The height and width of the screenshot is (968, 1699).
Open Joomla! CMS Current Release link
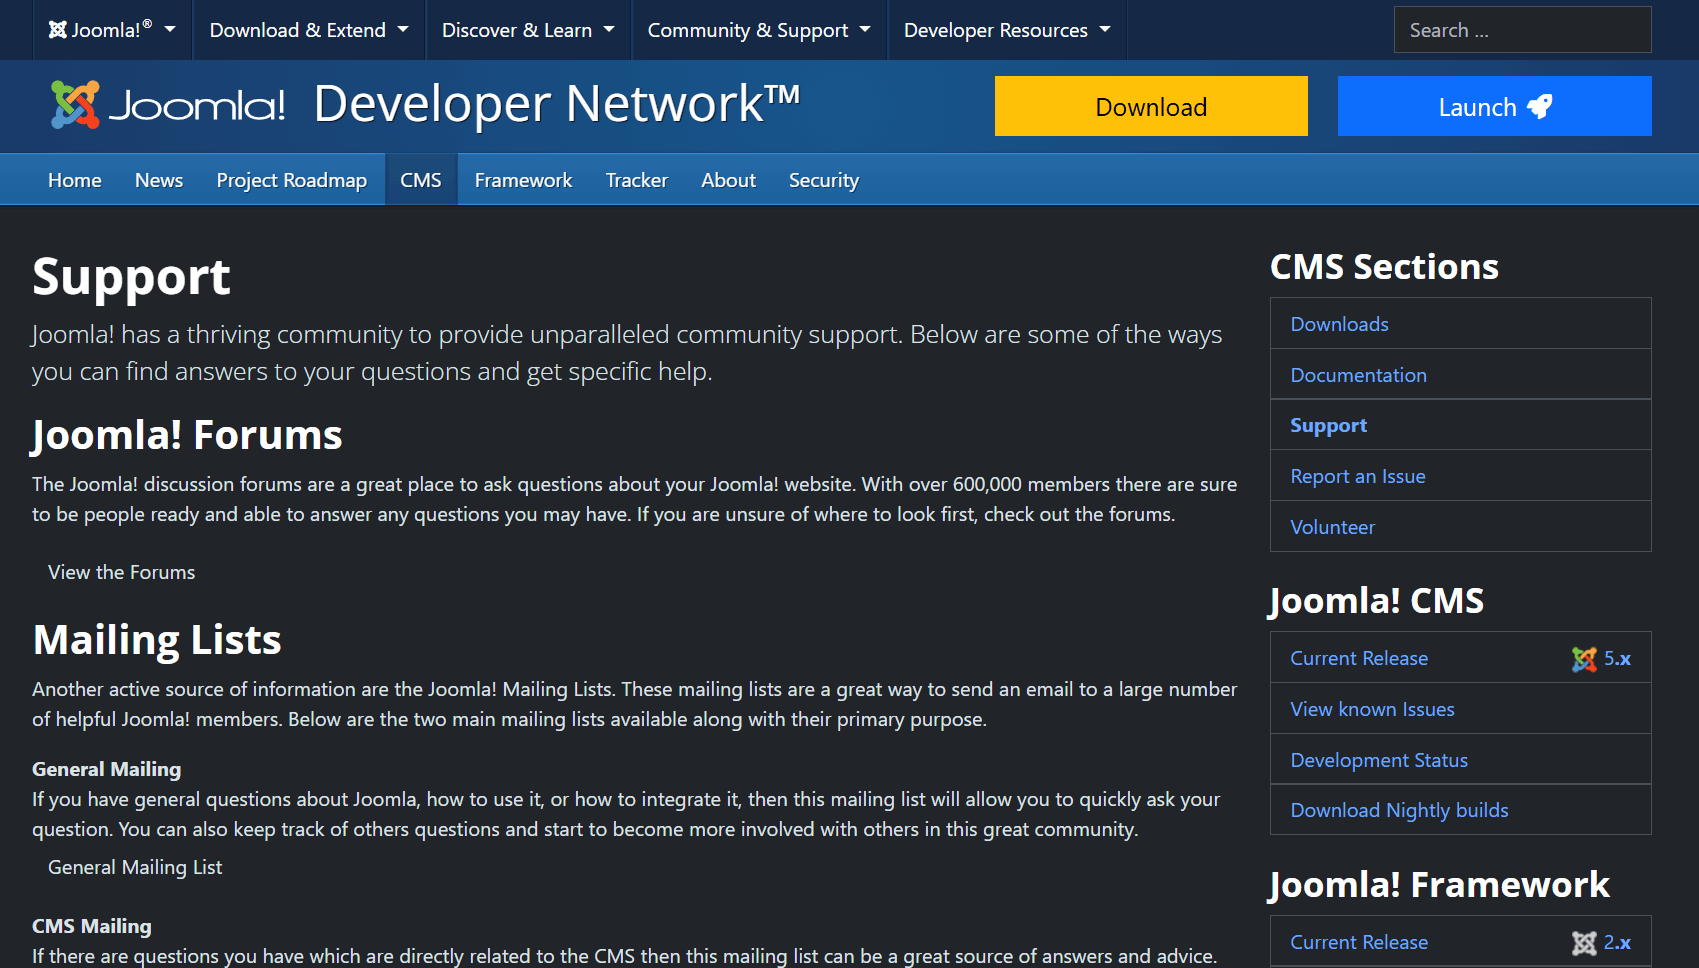click(1359, 658)
